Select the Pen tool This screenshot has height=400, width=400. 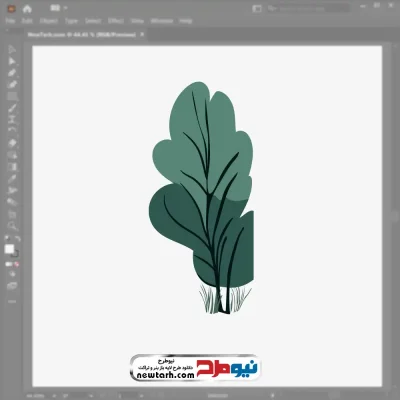coord(12,73)
